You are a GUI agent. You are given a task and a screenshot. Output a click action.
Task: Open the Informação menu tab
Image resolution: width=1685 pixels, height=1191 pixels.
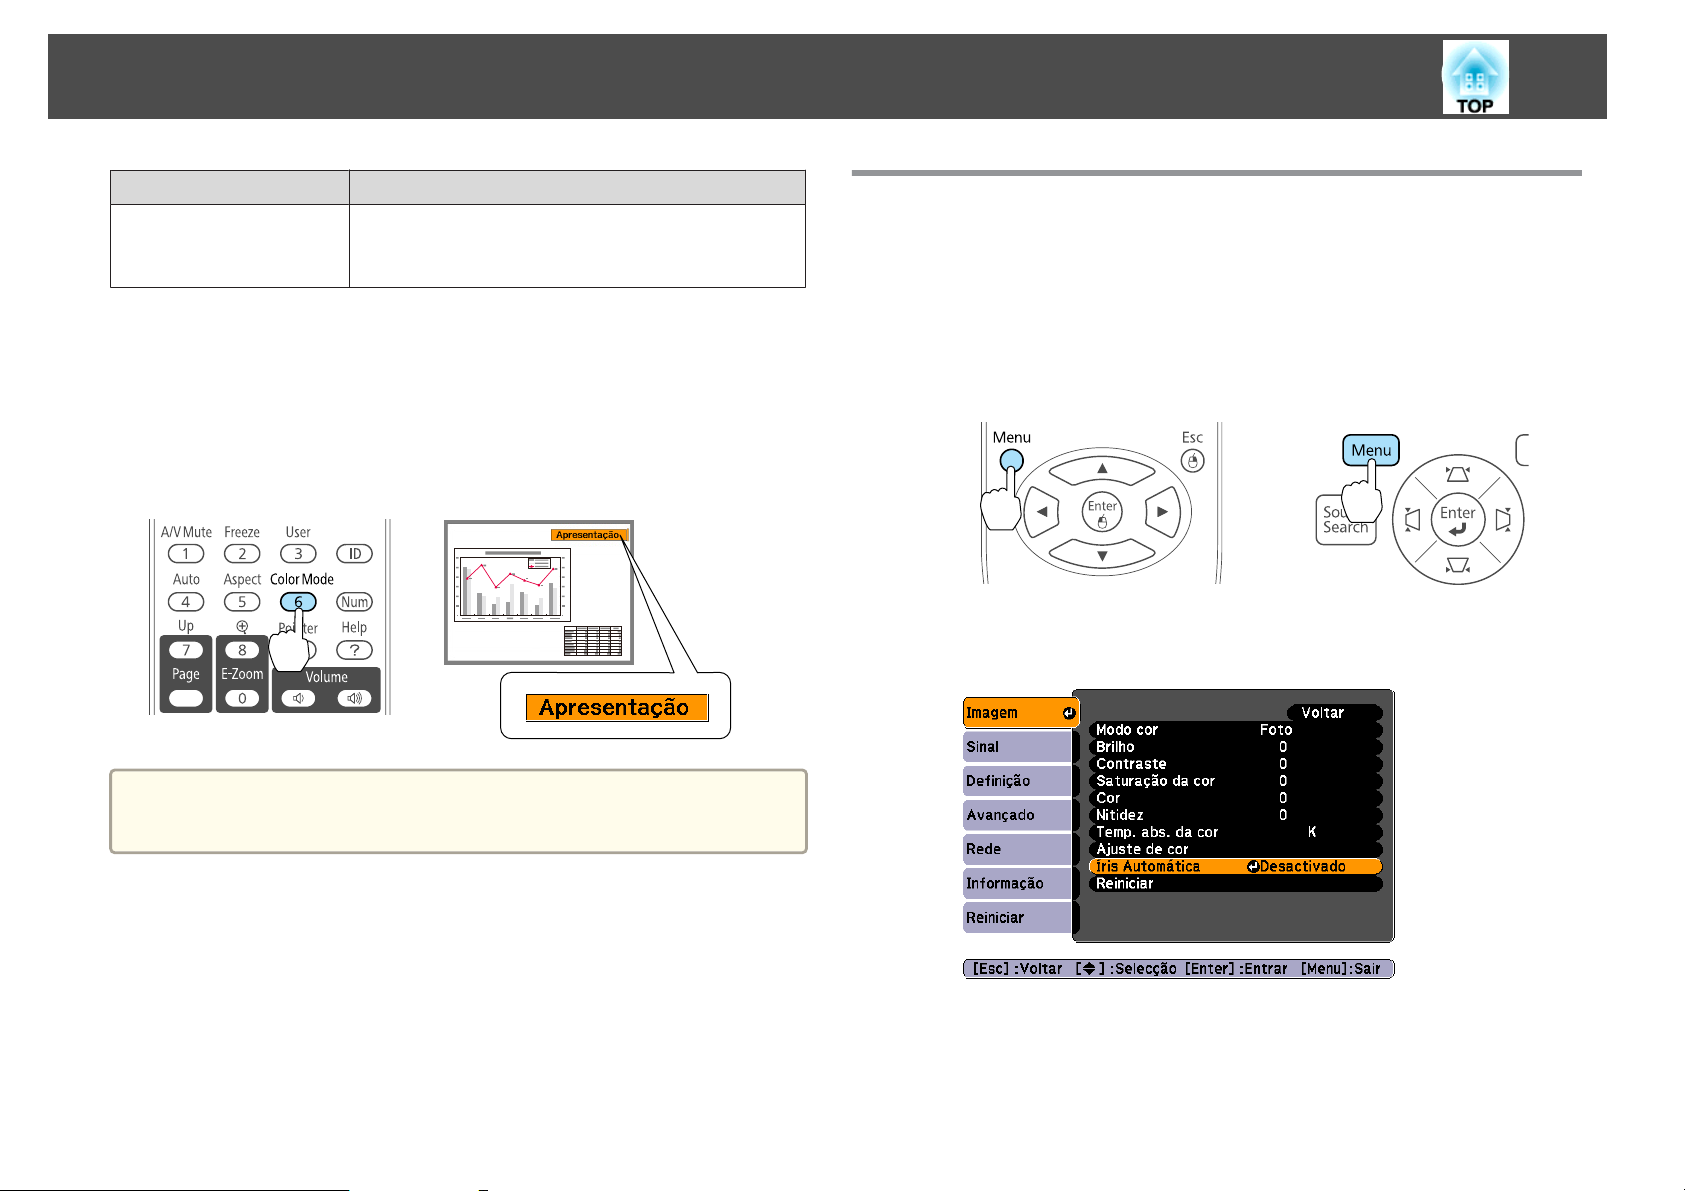[1017, 883]
